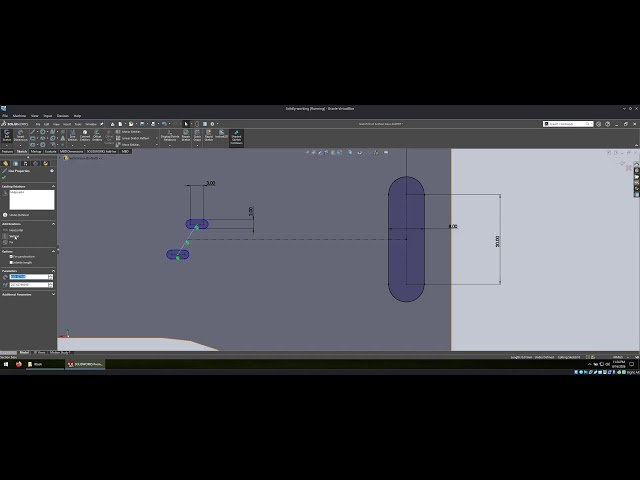
Task: Click the Home icon in quick toolbar
Action: coord(113,124)
